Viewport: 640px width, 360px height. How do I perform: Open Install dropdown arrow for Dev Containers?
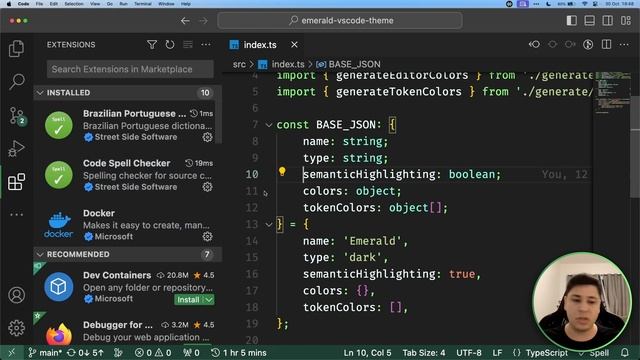[209, 300]
